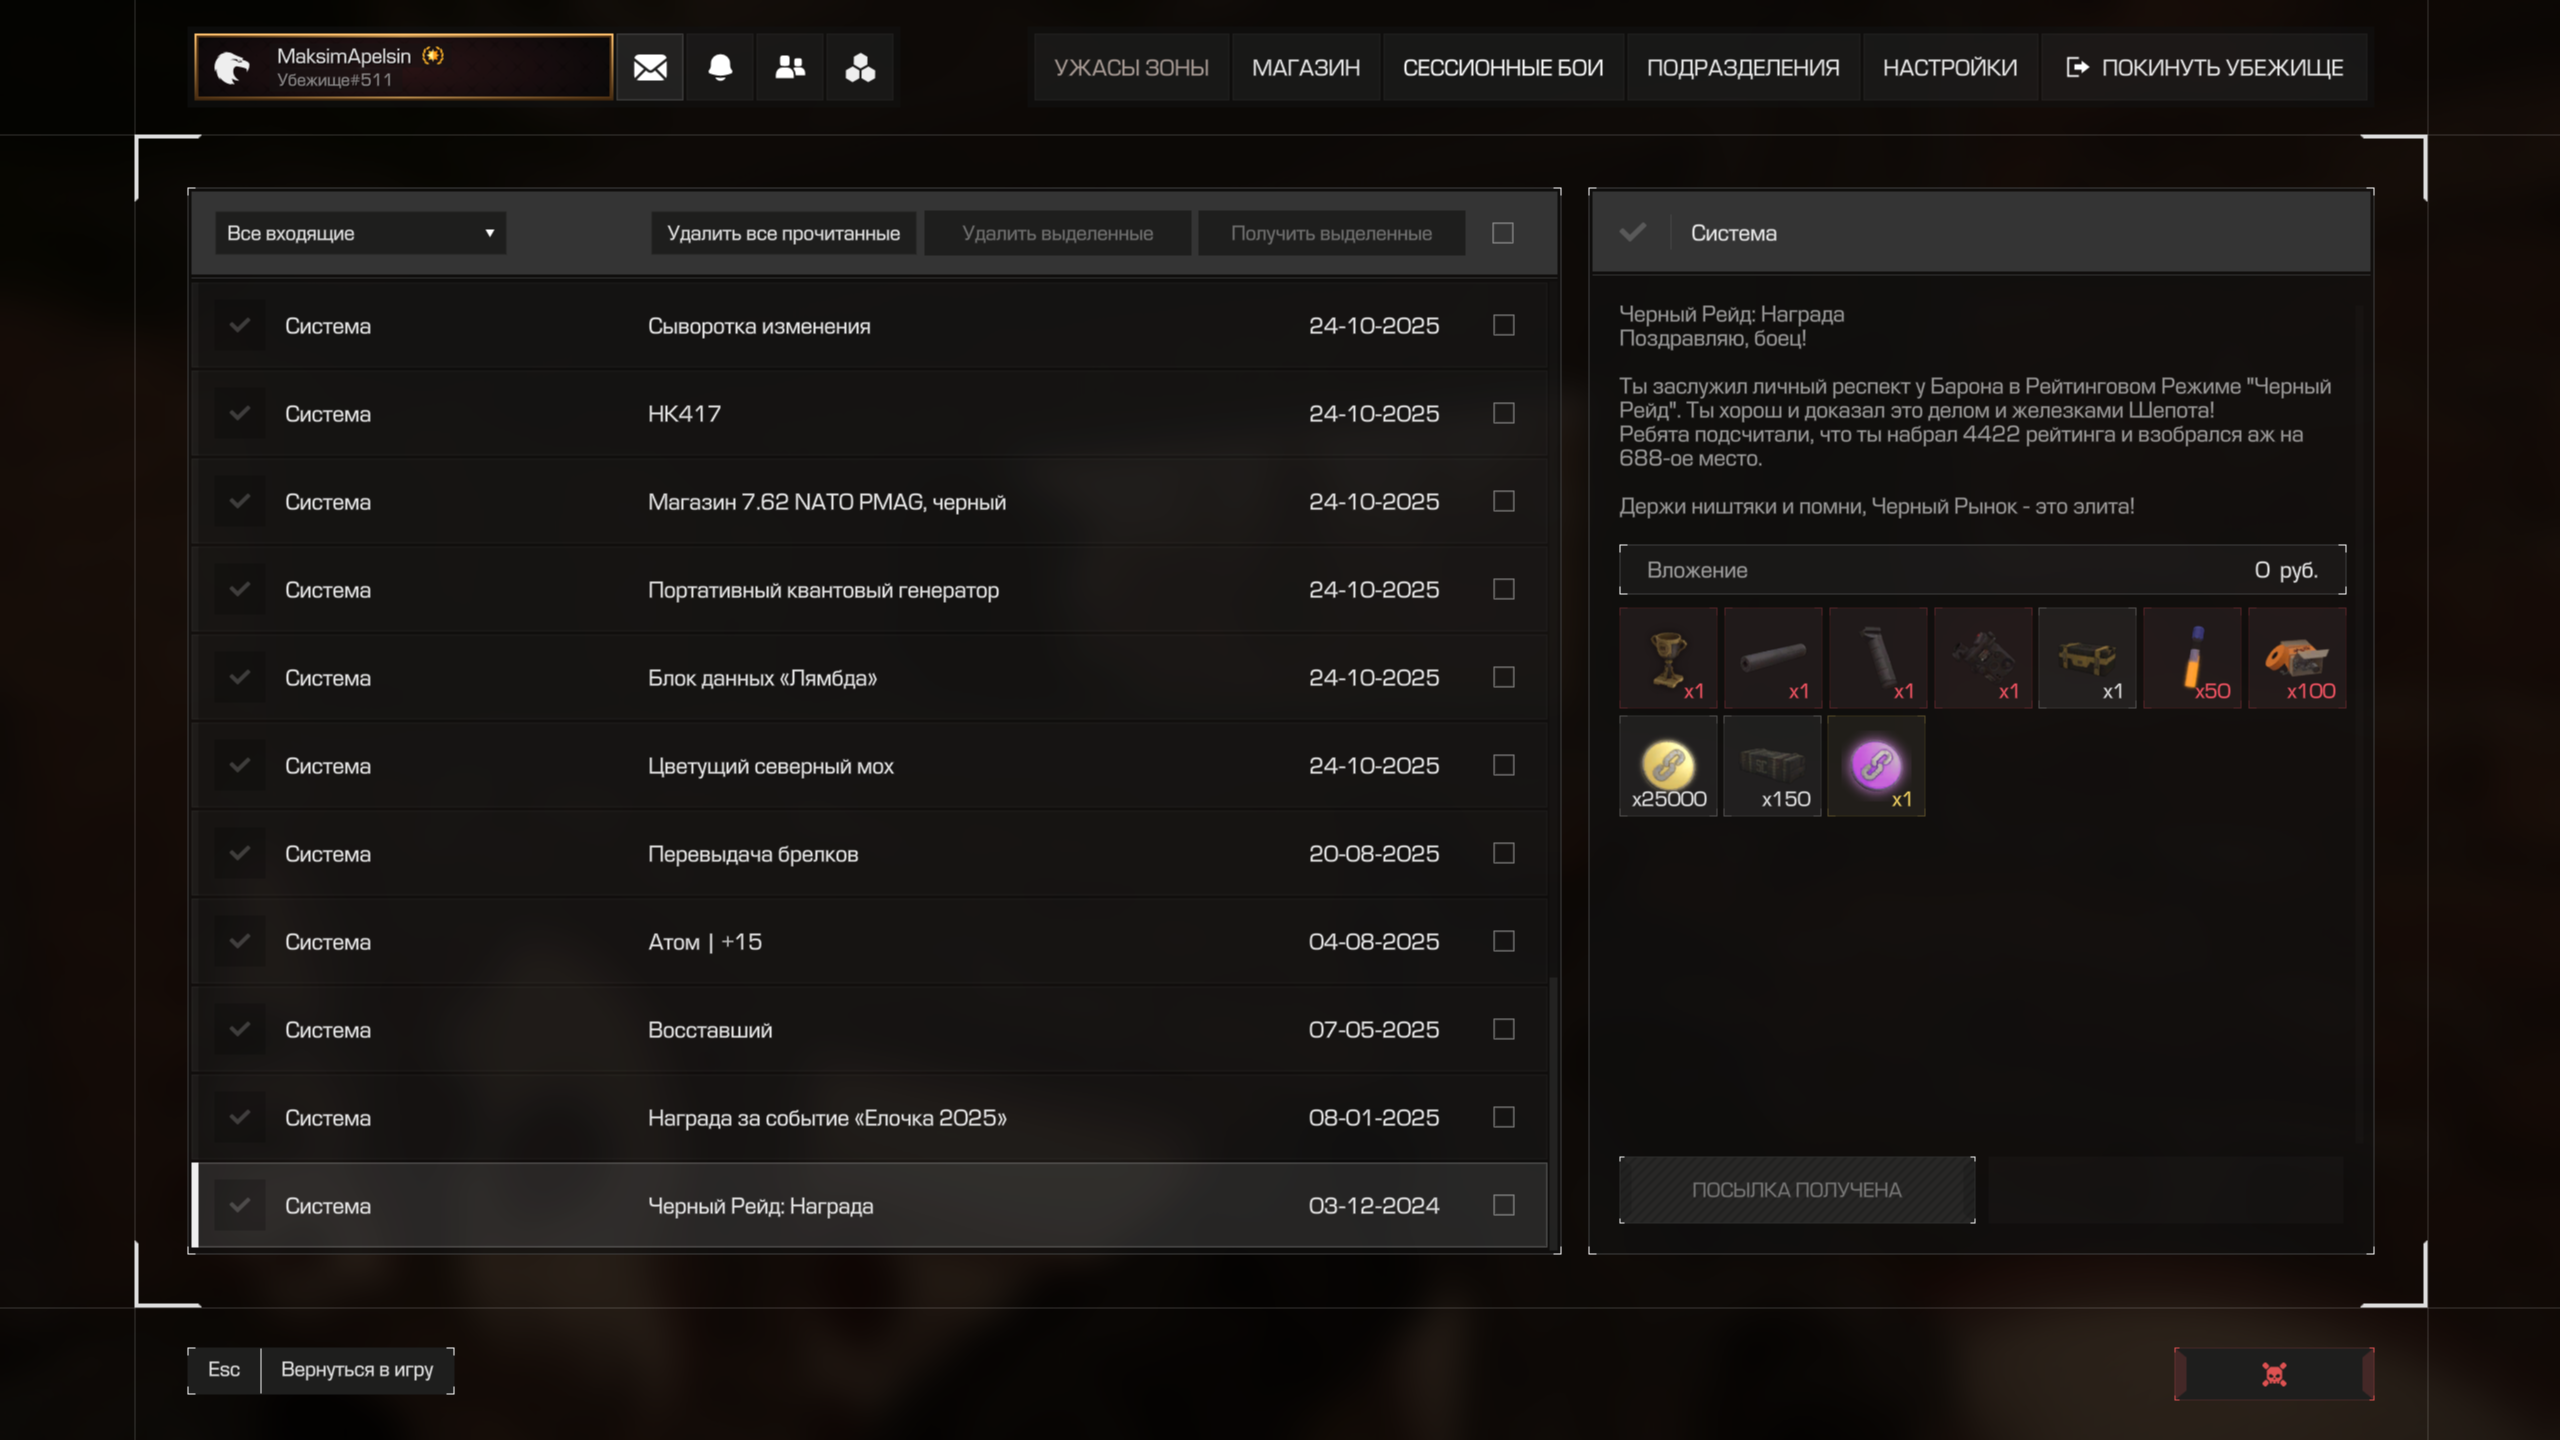Switch to СЕССИОННЫЕ БОИ tab
The width and height of the screenshot is (2560, 1440).
tap(1502, 68)
